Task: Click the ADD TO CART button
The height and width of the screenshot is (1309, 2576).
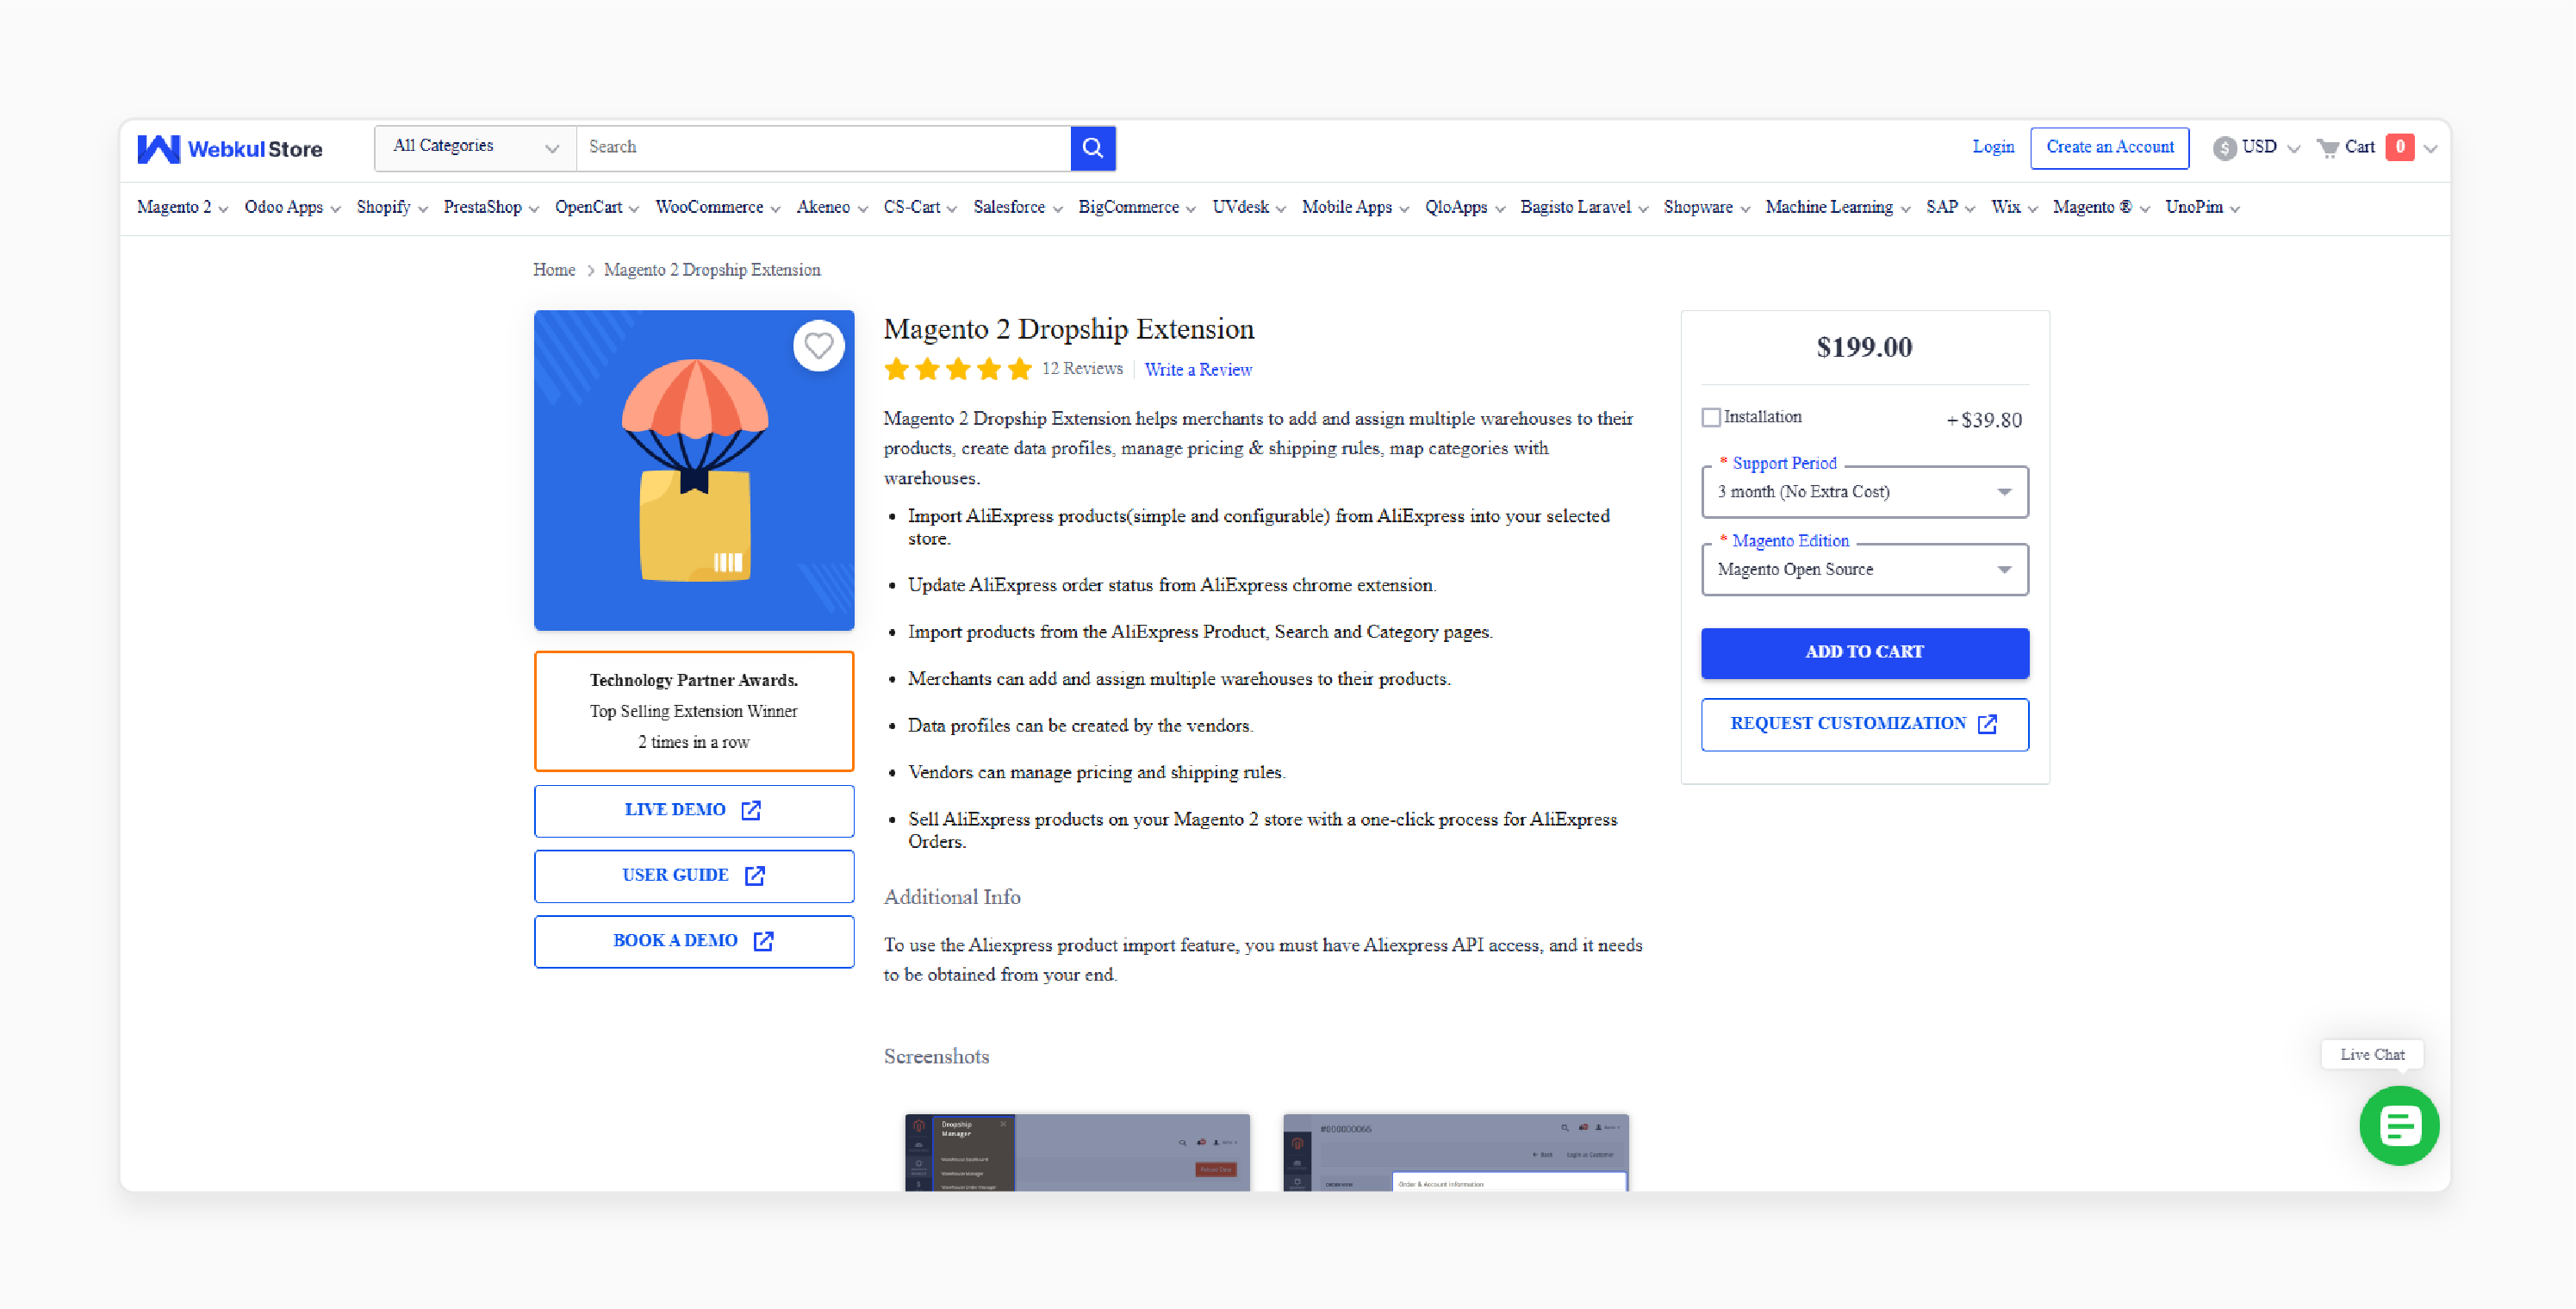Action: (1864, 653)
